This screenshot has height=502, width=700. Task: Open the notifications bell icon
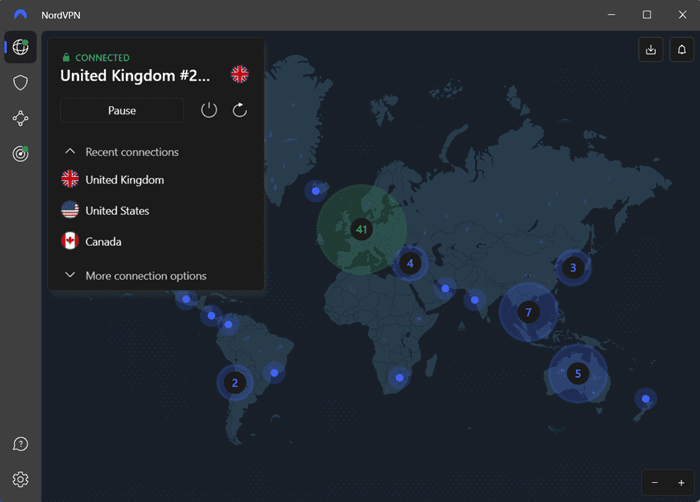click(x=682, y=50)
